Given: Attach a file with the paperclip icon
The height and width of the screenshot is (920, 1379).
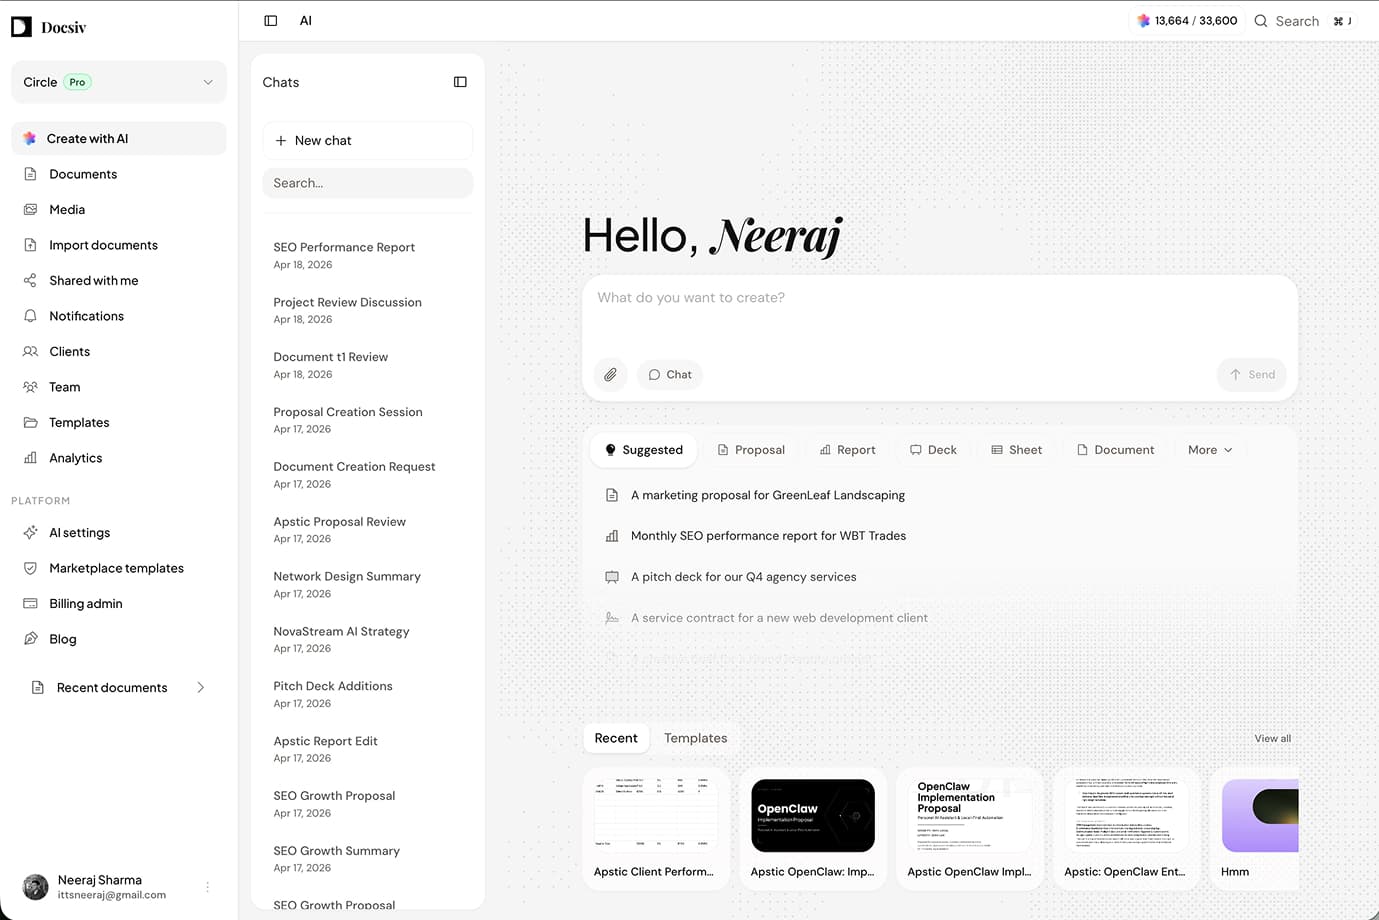Looking at the screenshot, I should 610,374.
